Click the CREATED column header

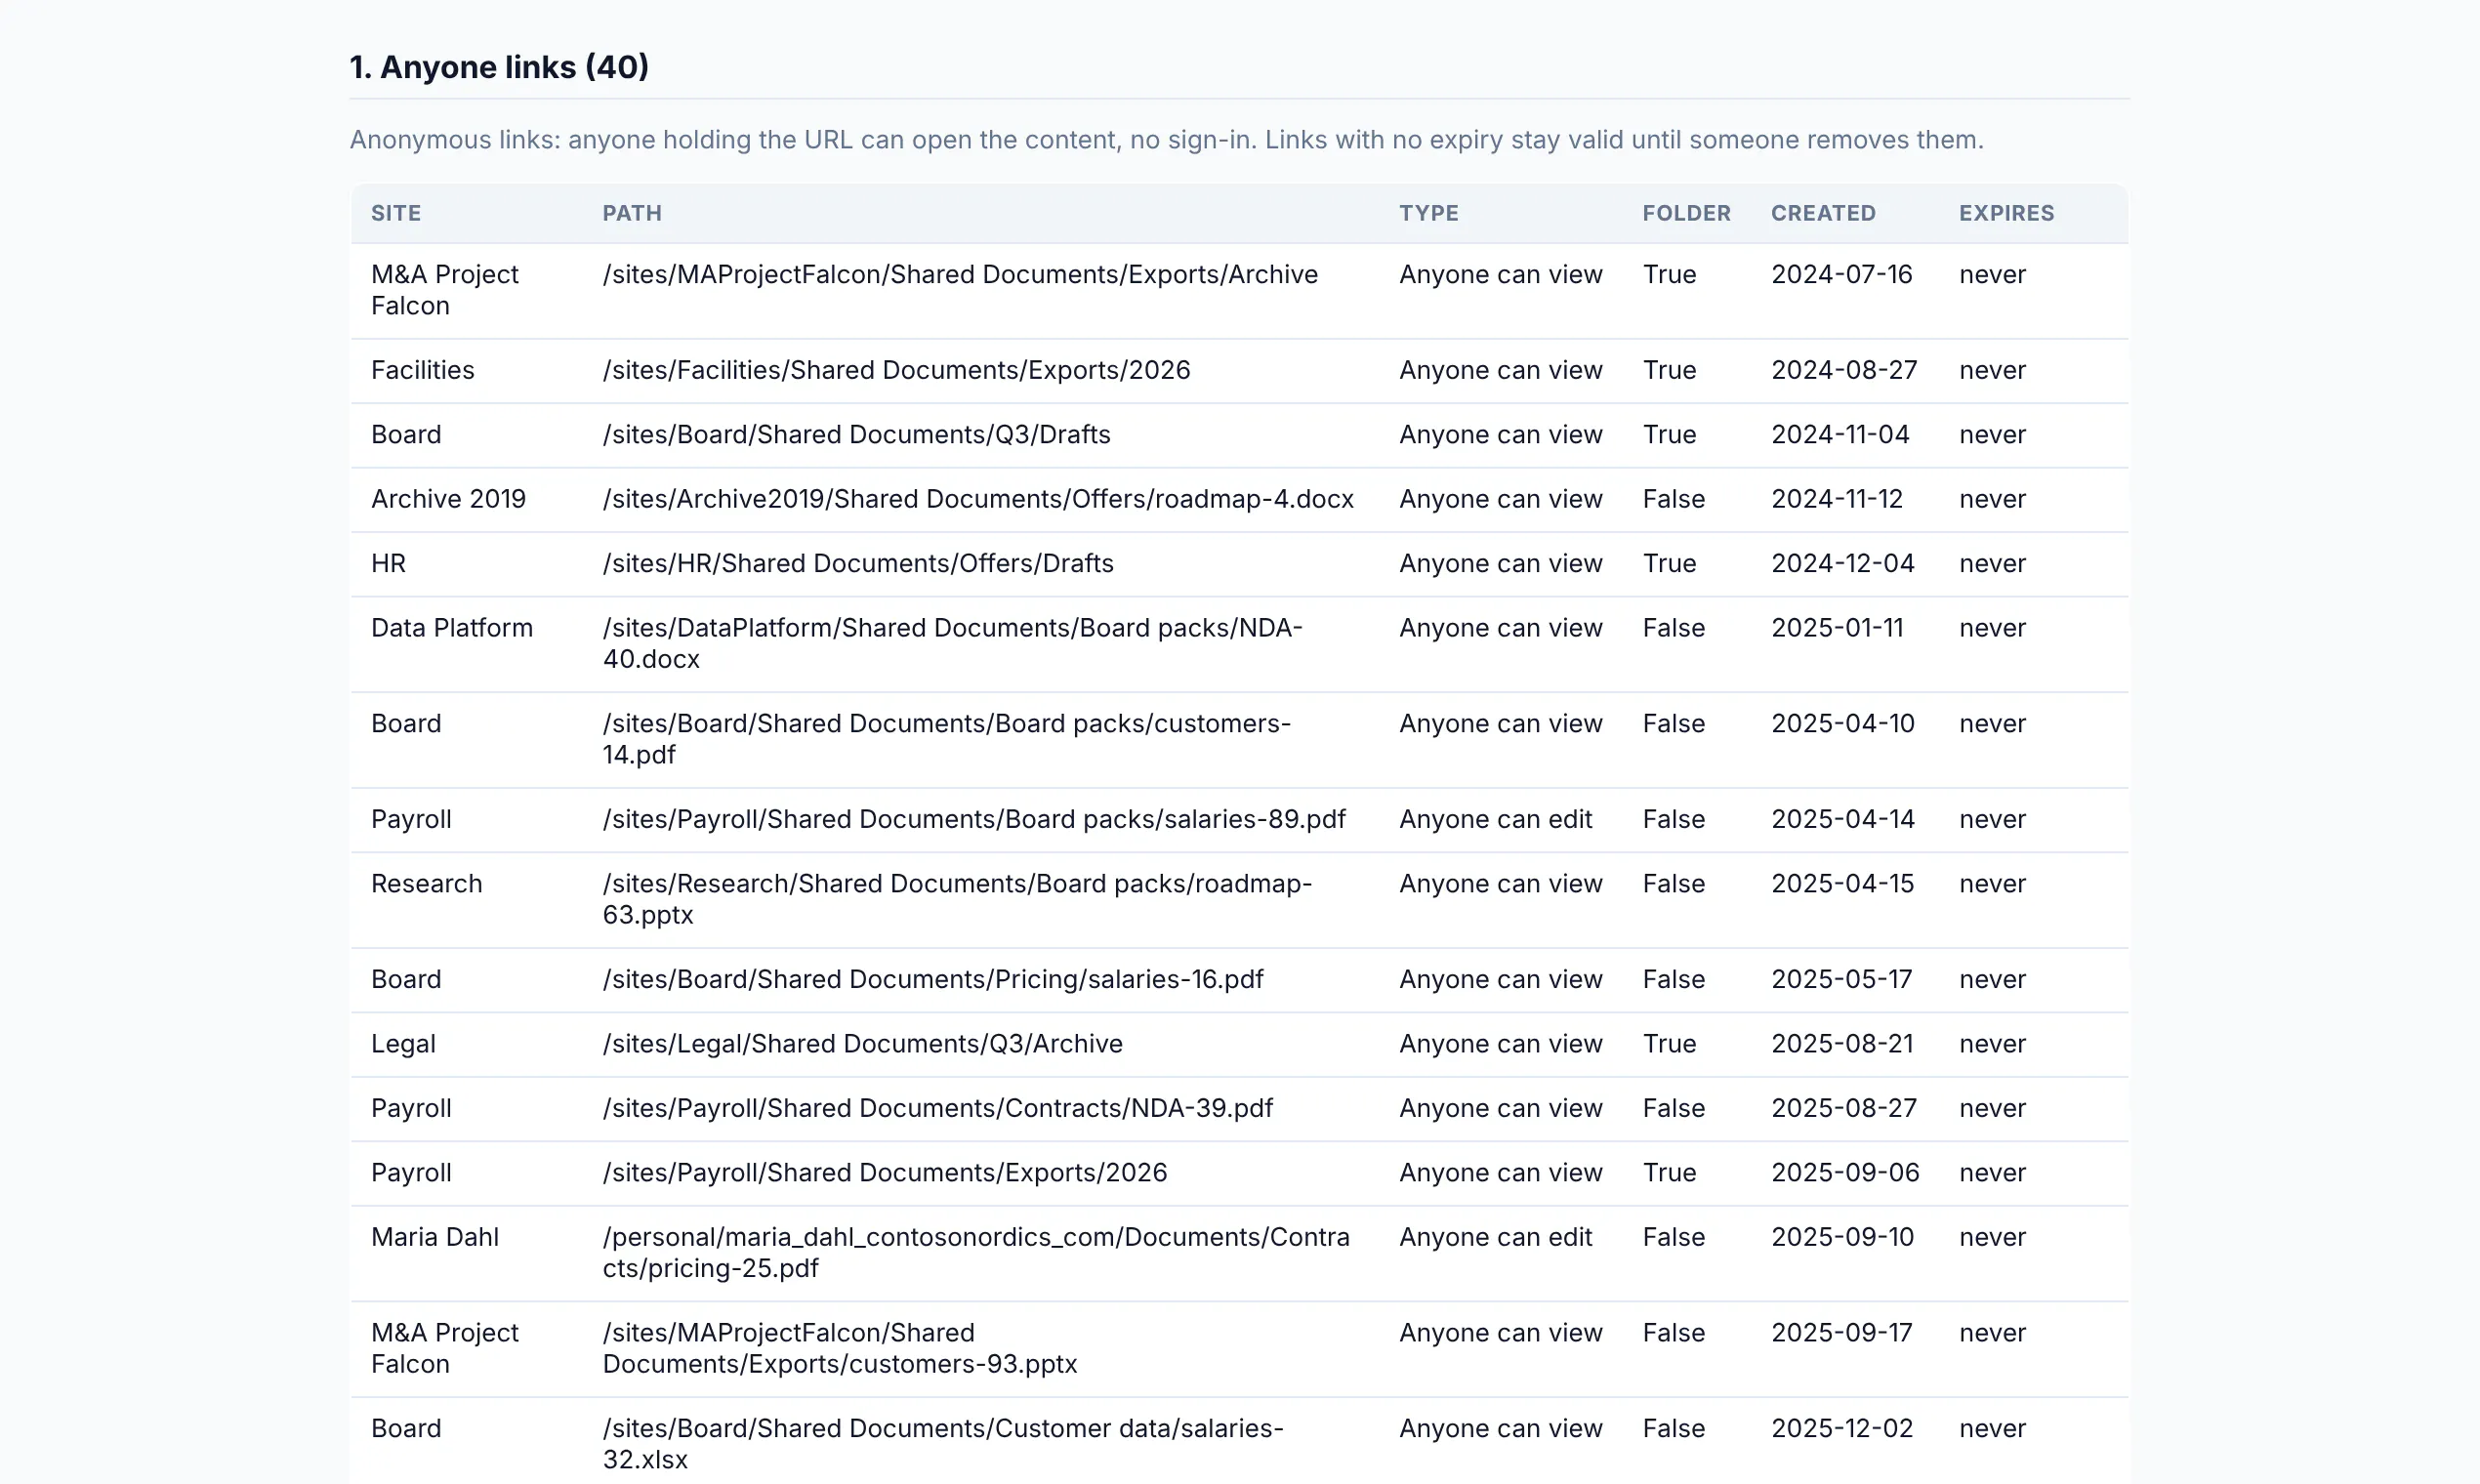(x=1823, y=213)
